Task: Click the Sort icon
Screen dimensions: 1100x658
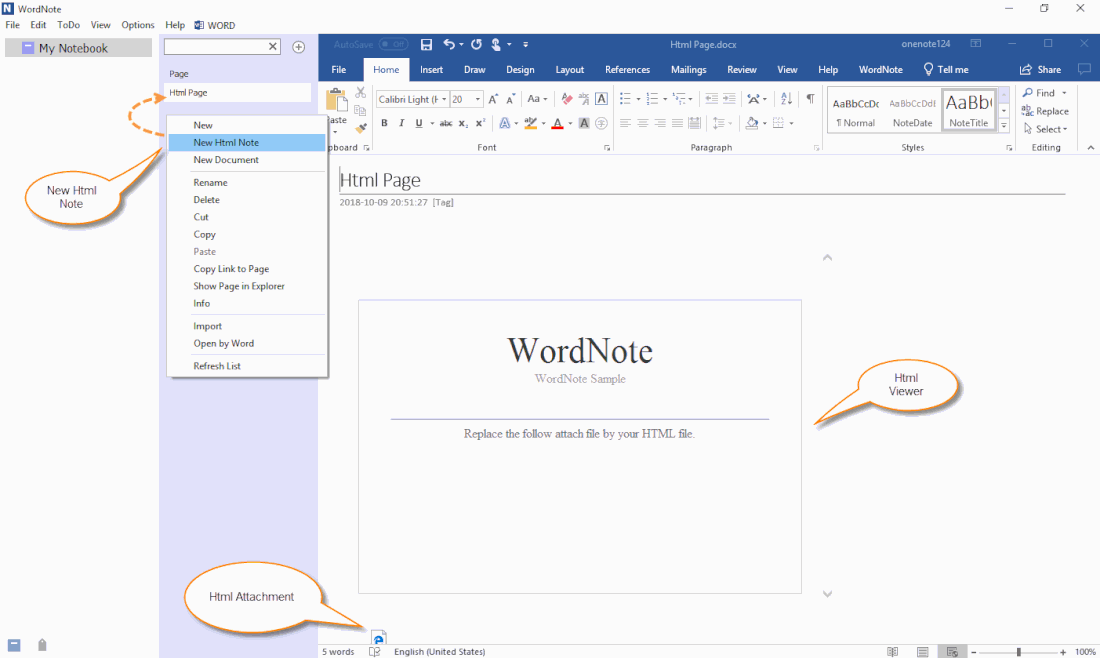Action: pyautogui.click(x=786, y=99)
